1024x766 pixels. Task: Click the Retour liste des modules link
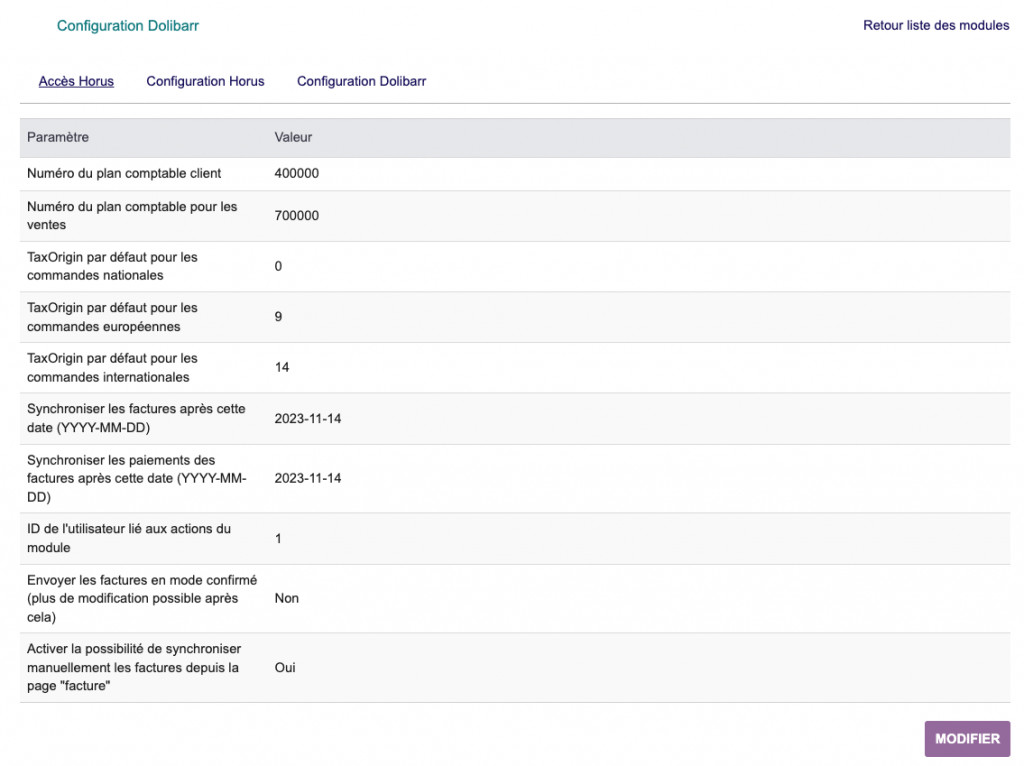pyautogui.click(x=936, y=25)
